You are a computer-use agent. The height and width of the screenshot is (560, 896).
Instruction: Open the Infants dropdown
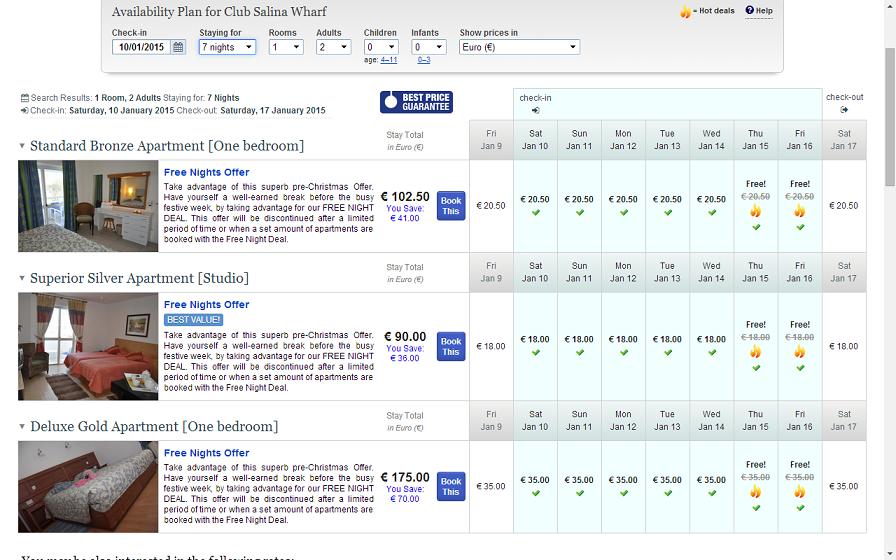click(x=429, y=47)
